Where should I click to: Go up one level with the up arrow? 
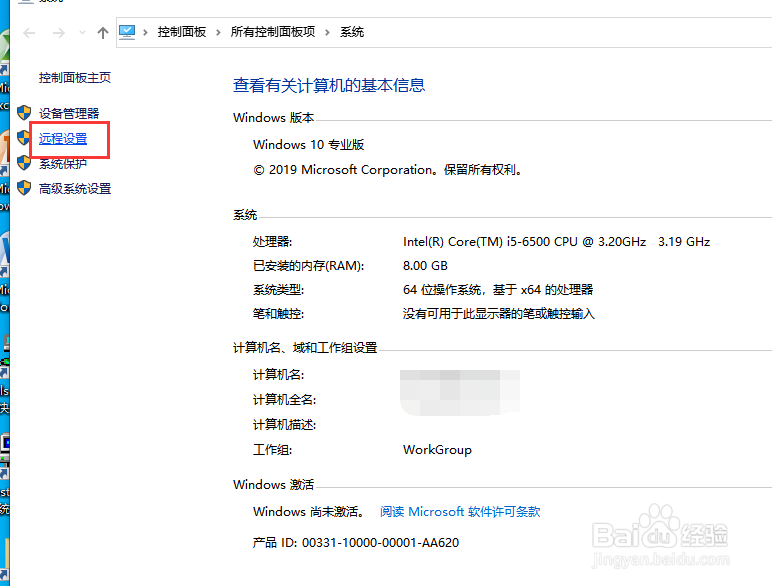pos(102,33)
